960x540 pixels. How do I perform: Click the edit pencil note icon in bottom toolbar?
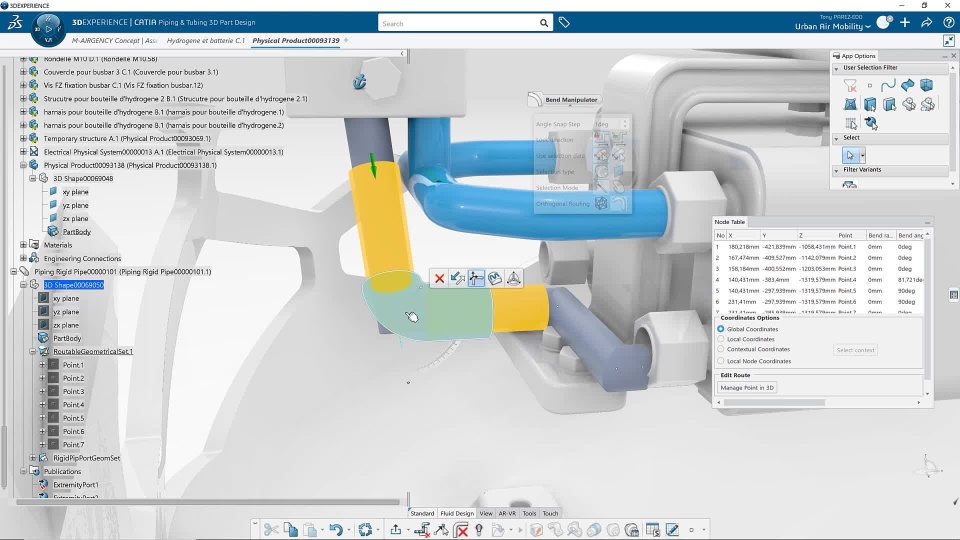coord(672,530)
